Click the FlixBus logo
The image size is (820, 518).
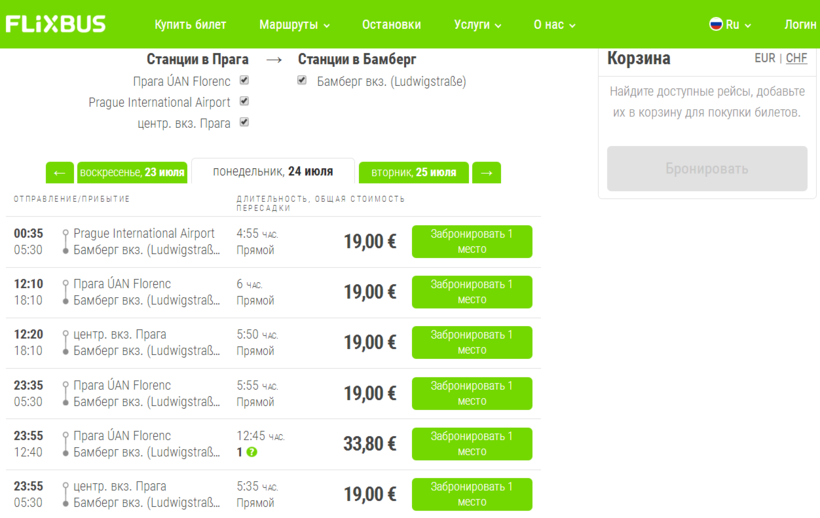coord(56,24)
